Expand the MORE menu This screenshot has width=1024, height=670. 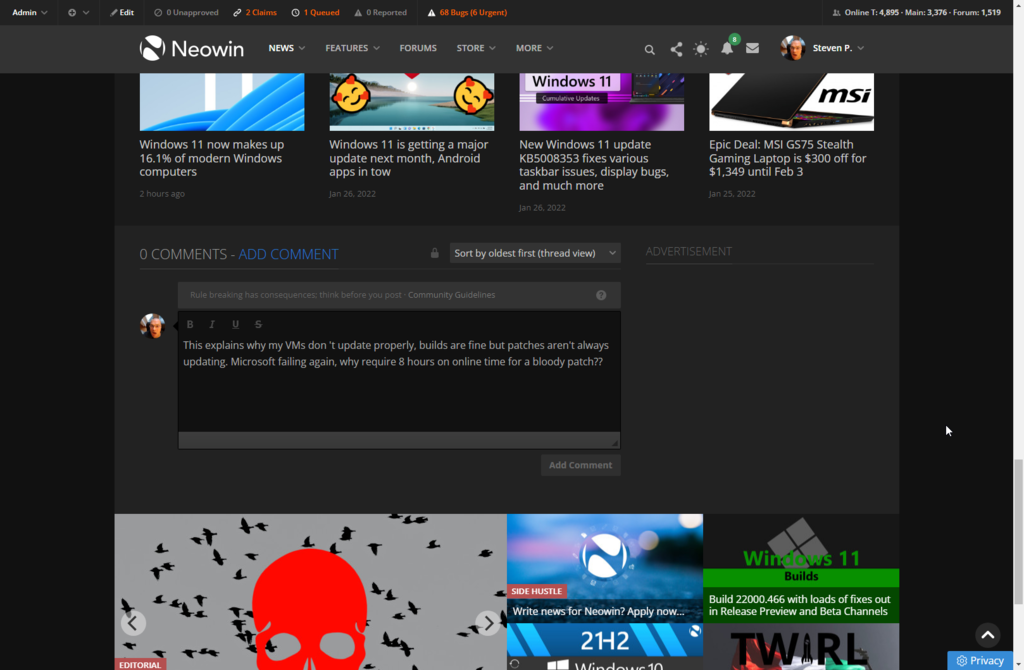pos(534,48)
